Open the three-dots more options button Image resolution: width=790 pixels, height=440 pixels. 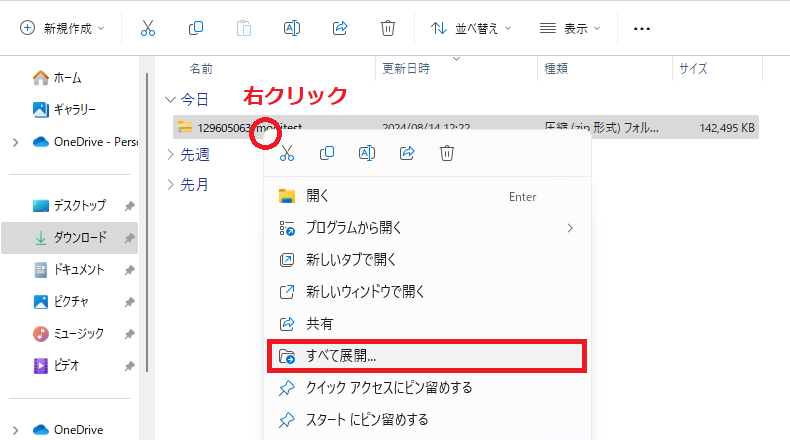(x=641, y=29)
